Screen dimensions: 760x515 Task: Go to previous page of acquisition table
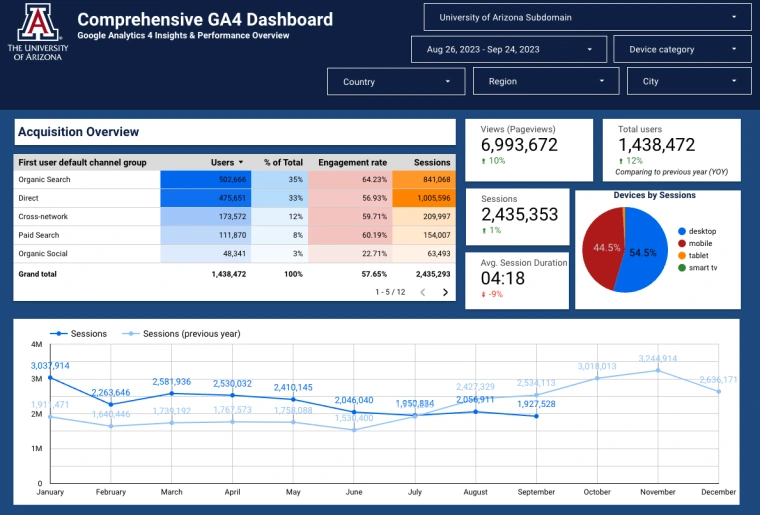pyautogui.click(x=423, y=292)
